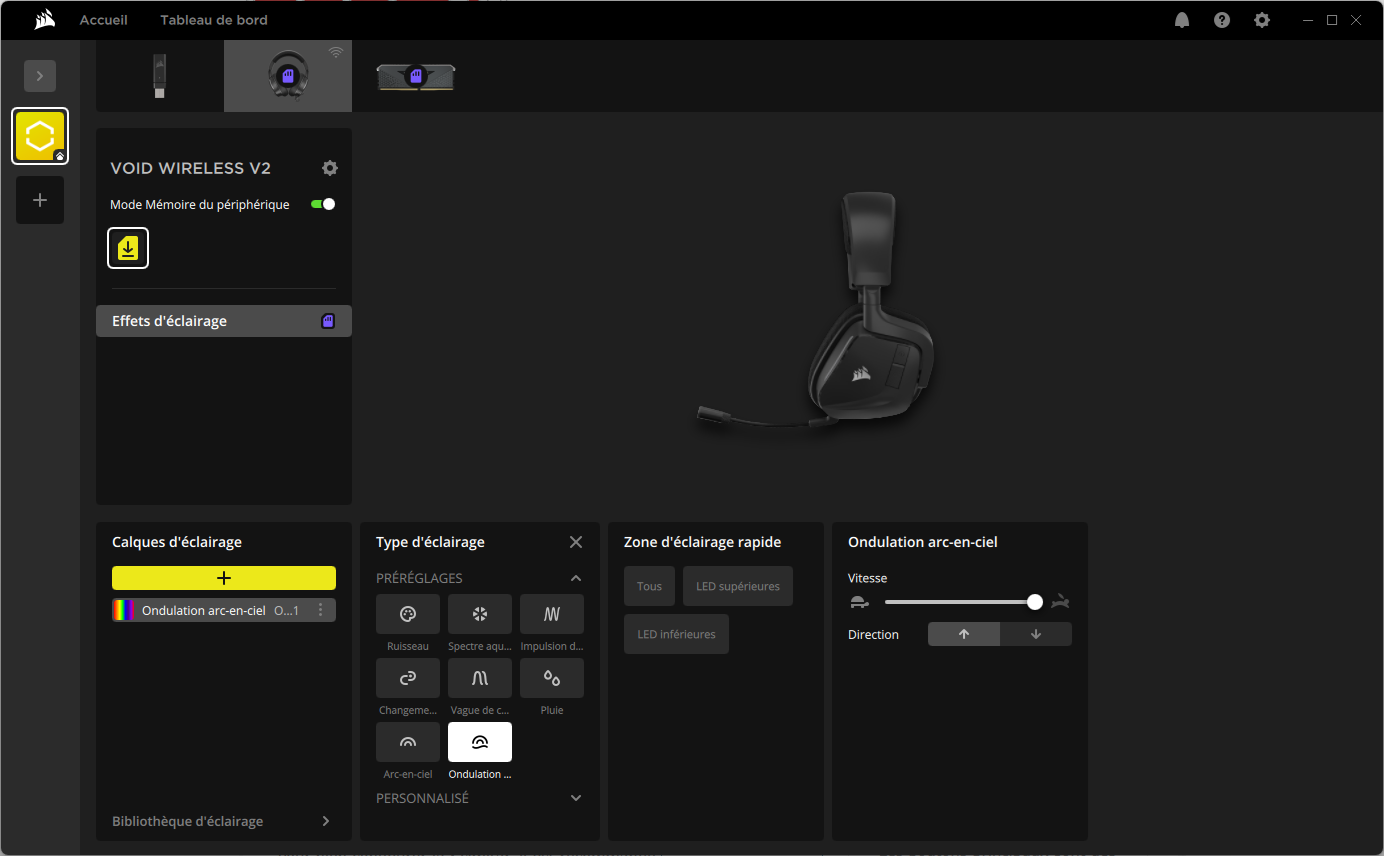1384x856 pixels.
Task: Toggle Mode Mémoire du périphérique switch
Action: (323, 204)
